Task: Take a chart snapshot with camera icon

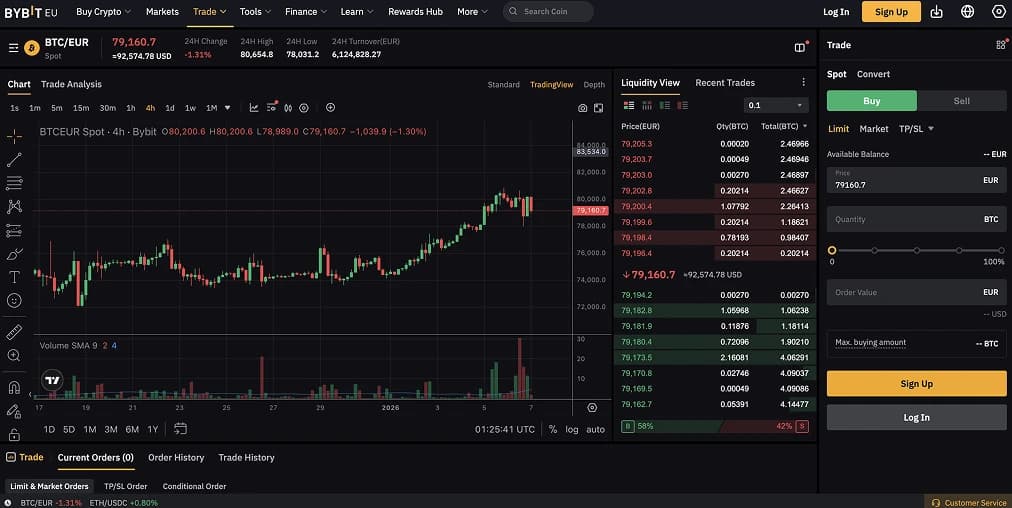Action: (x=582, y=108)
